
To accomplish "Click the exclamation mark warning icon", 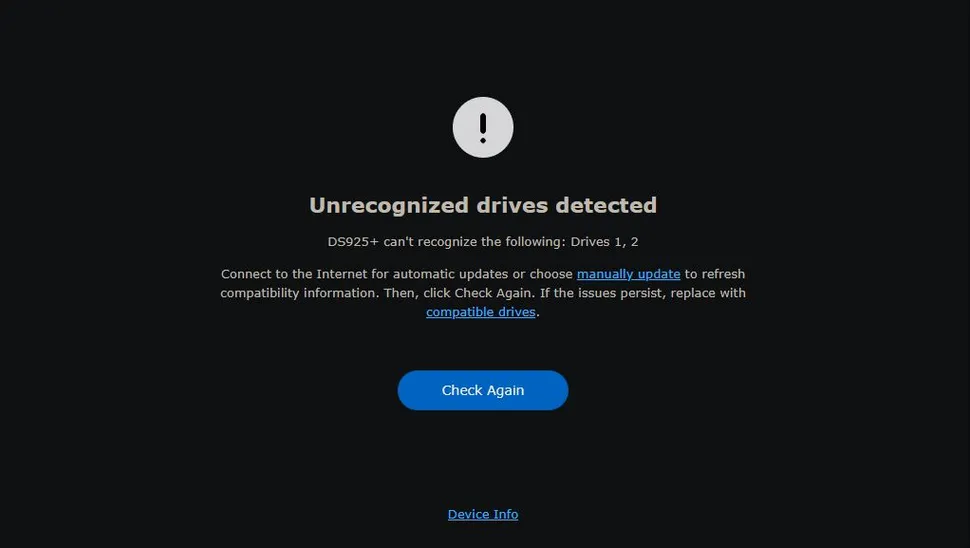I will tap(483, 128).
